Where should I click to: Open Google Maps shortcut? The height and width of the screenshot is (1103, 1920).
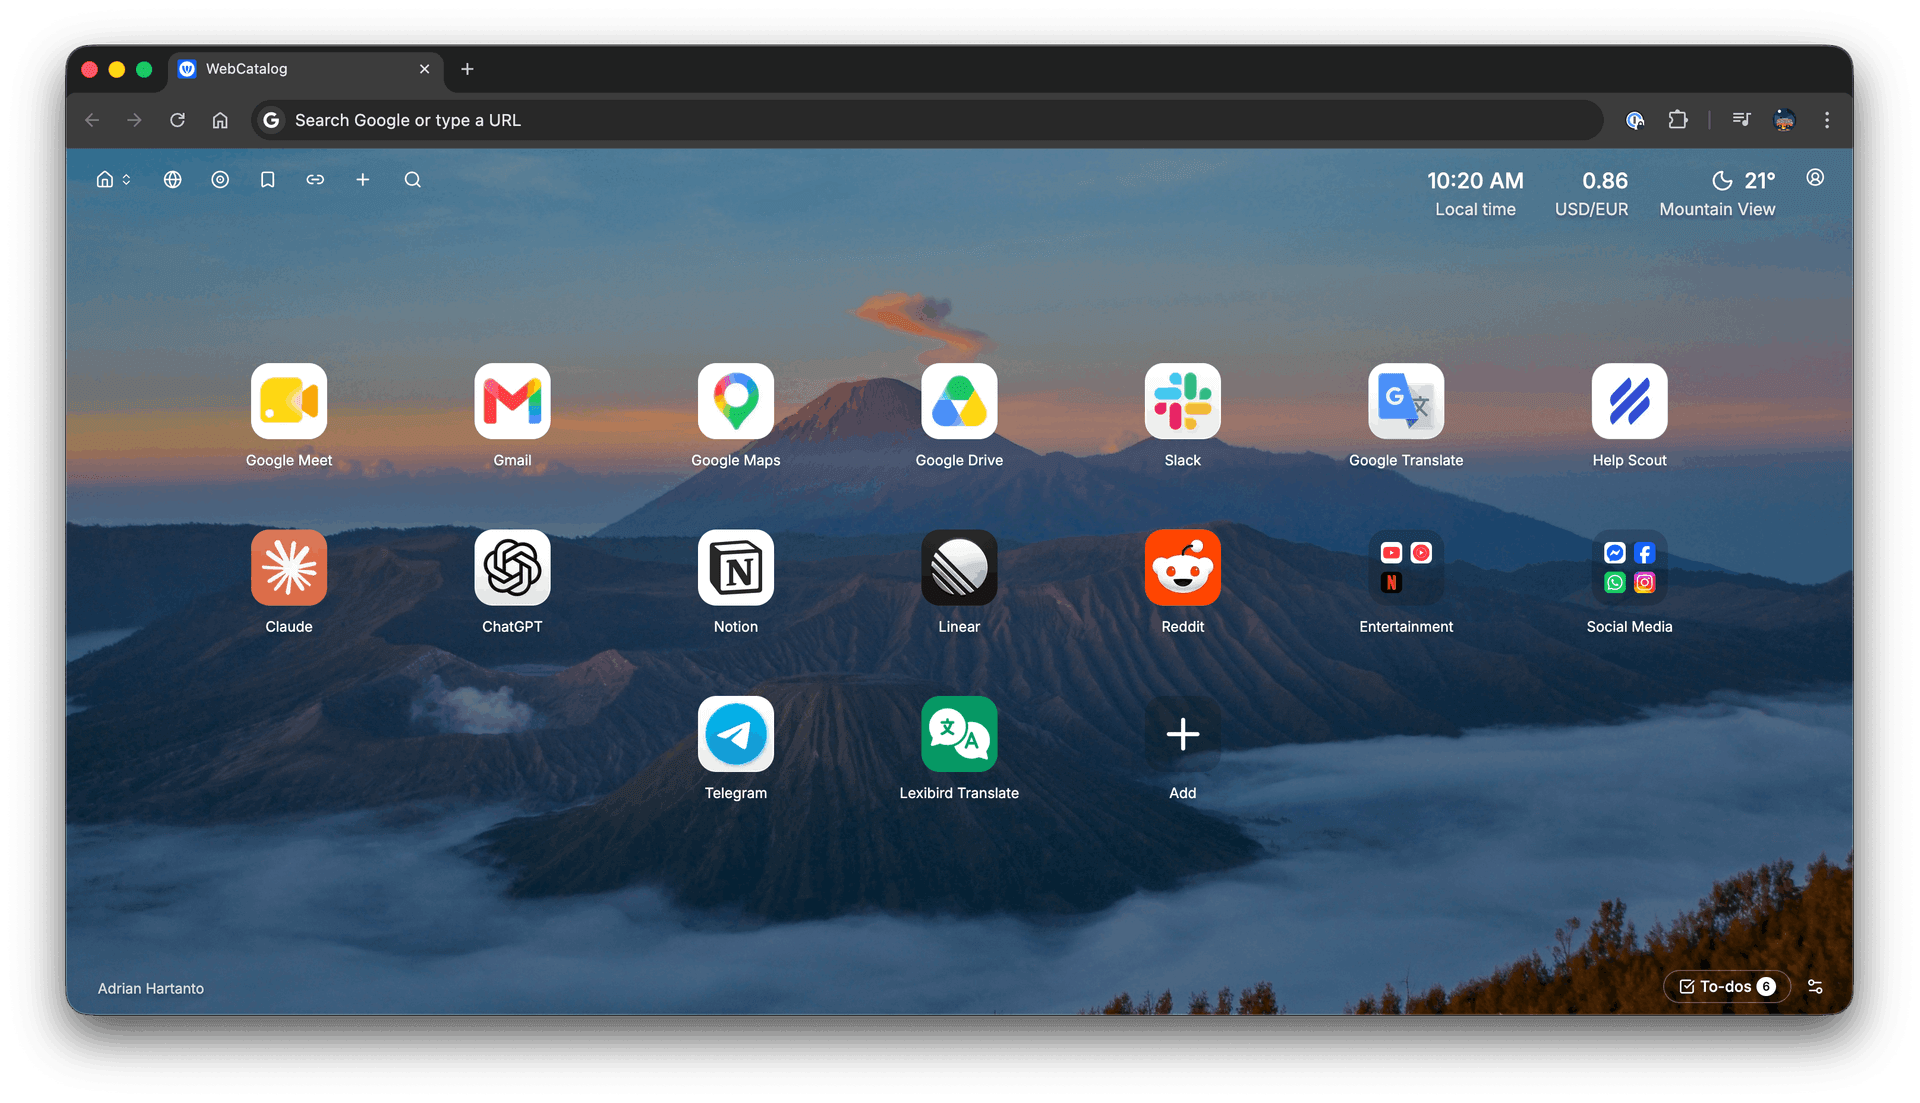[736, 401]
